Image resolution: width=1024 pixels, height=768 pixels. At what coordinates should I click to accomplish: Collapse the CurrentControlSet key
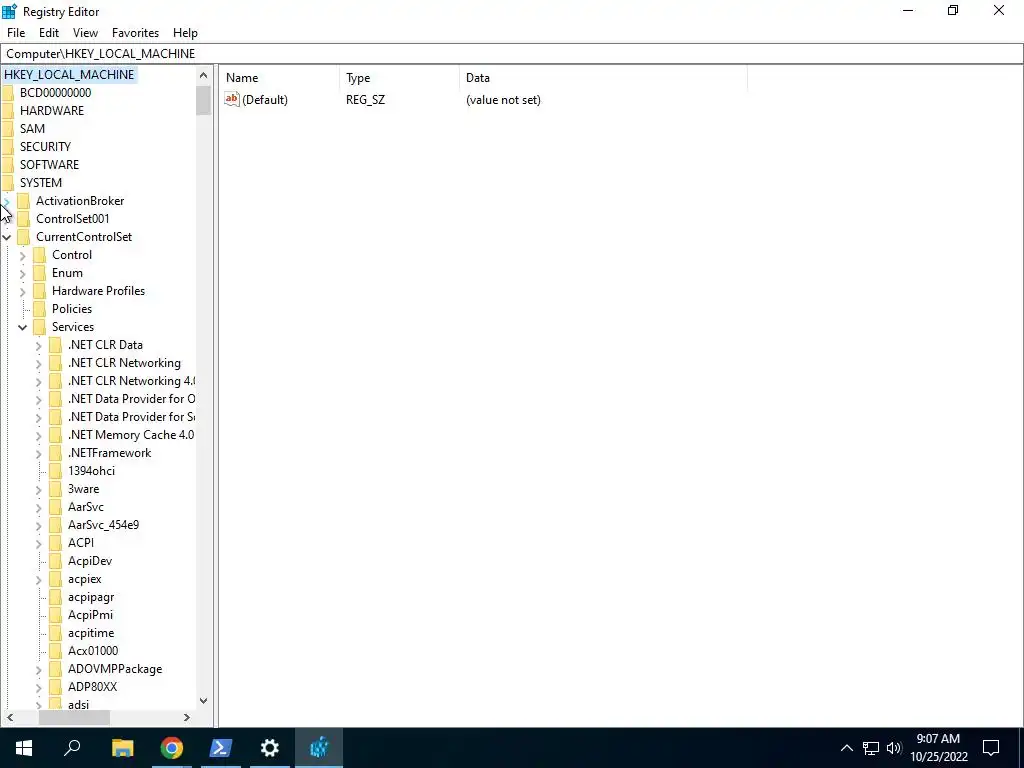click(7, 237)
